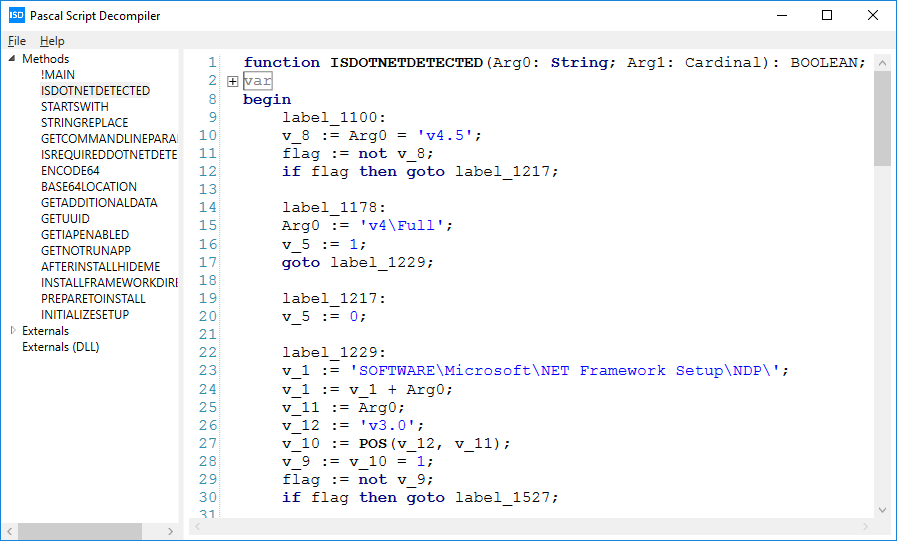
Task: Click the tree panel scroll left arrow
Action: pos(9,531)
